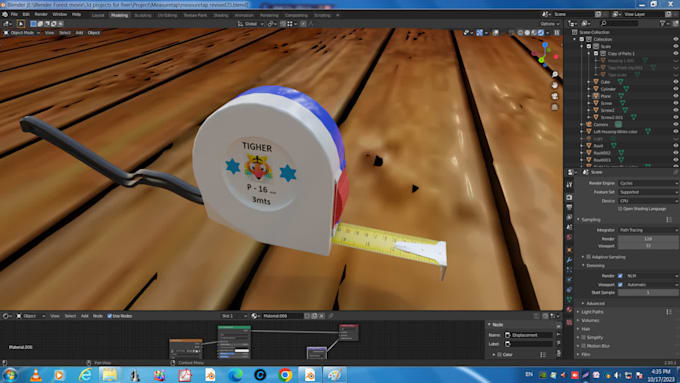Open the File menu
Image resolution: width=680 pixels, height=383 pixels.
(14, 14)
